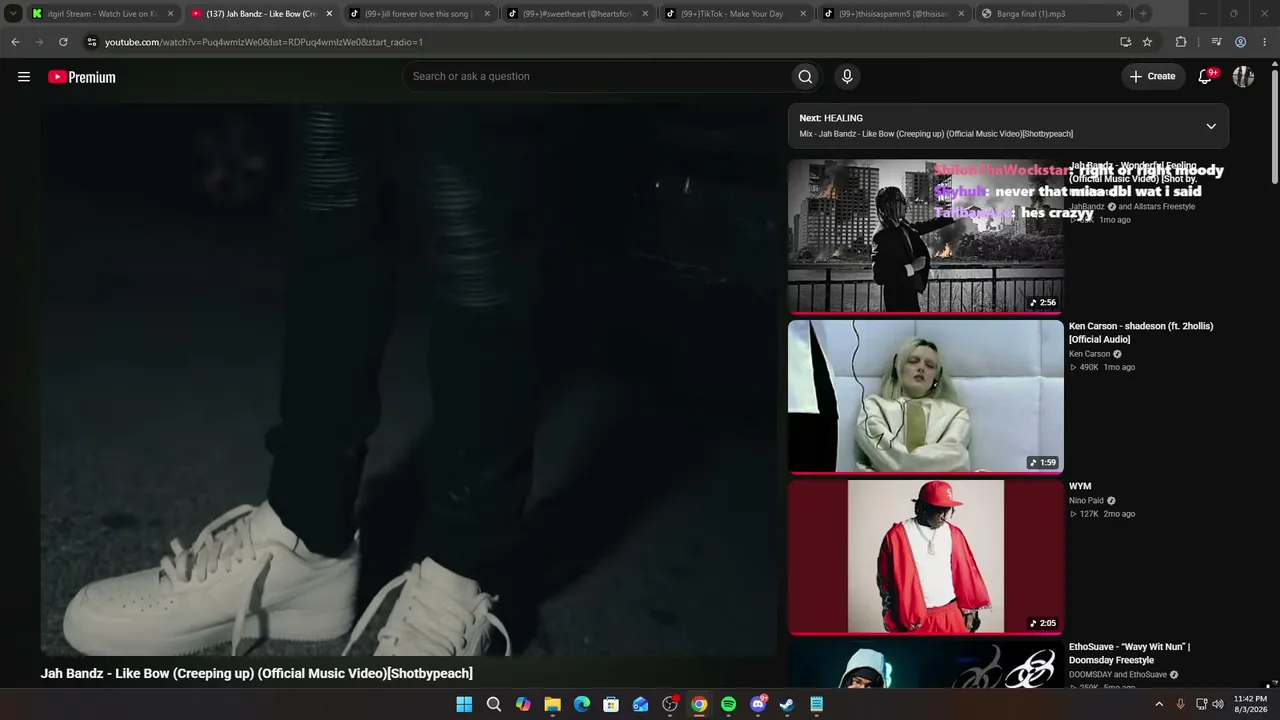The image size is (1280, 720).
Task: Go to YouTube Premium home logo
Action: [82, 77]
